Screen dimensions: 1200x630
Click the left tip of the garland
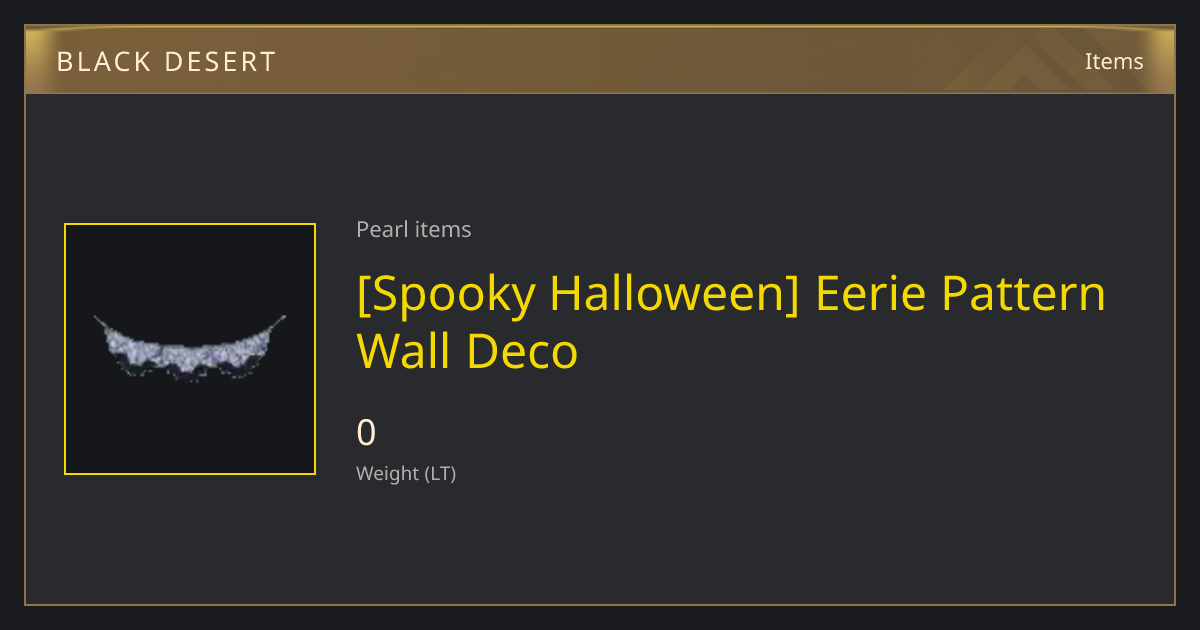point(97,318)
